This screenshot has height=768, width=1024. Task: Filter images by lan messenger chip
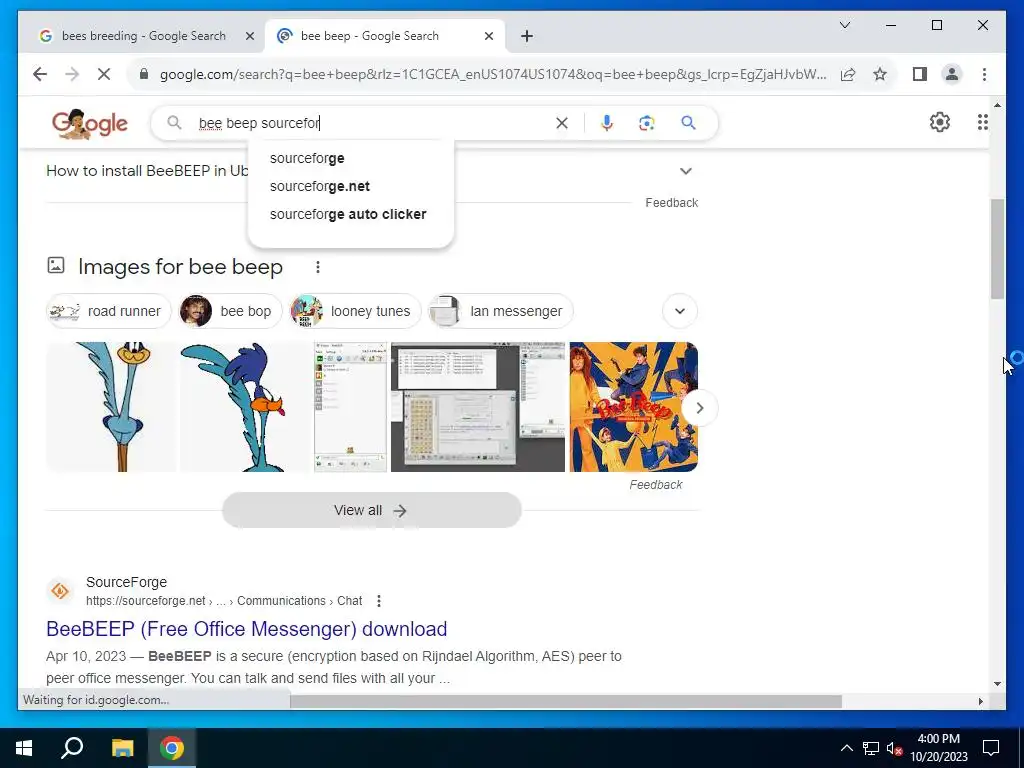pos(500,311)
